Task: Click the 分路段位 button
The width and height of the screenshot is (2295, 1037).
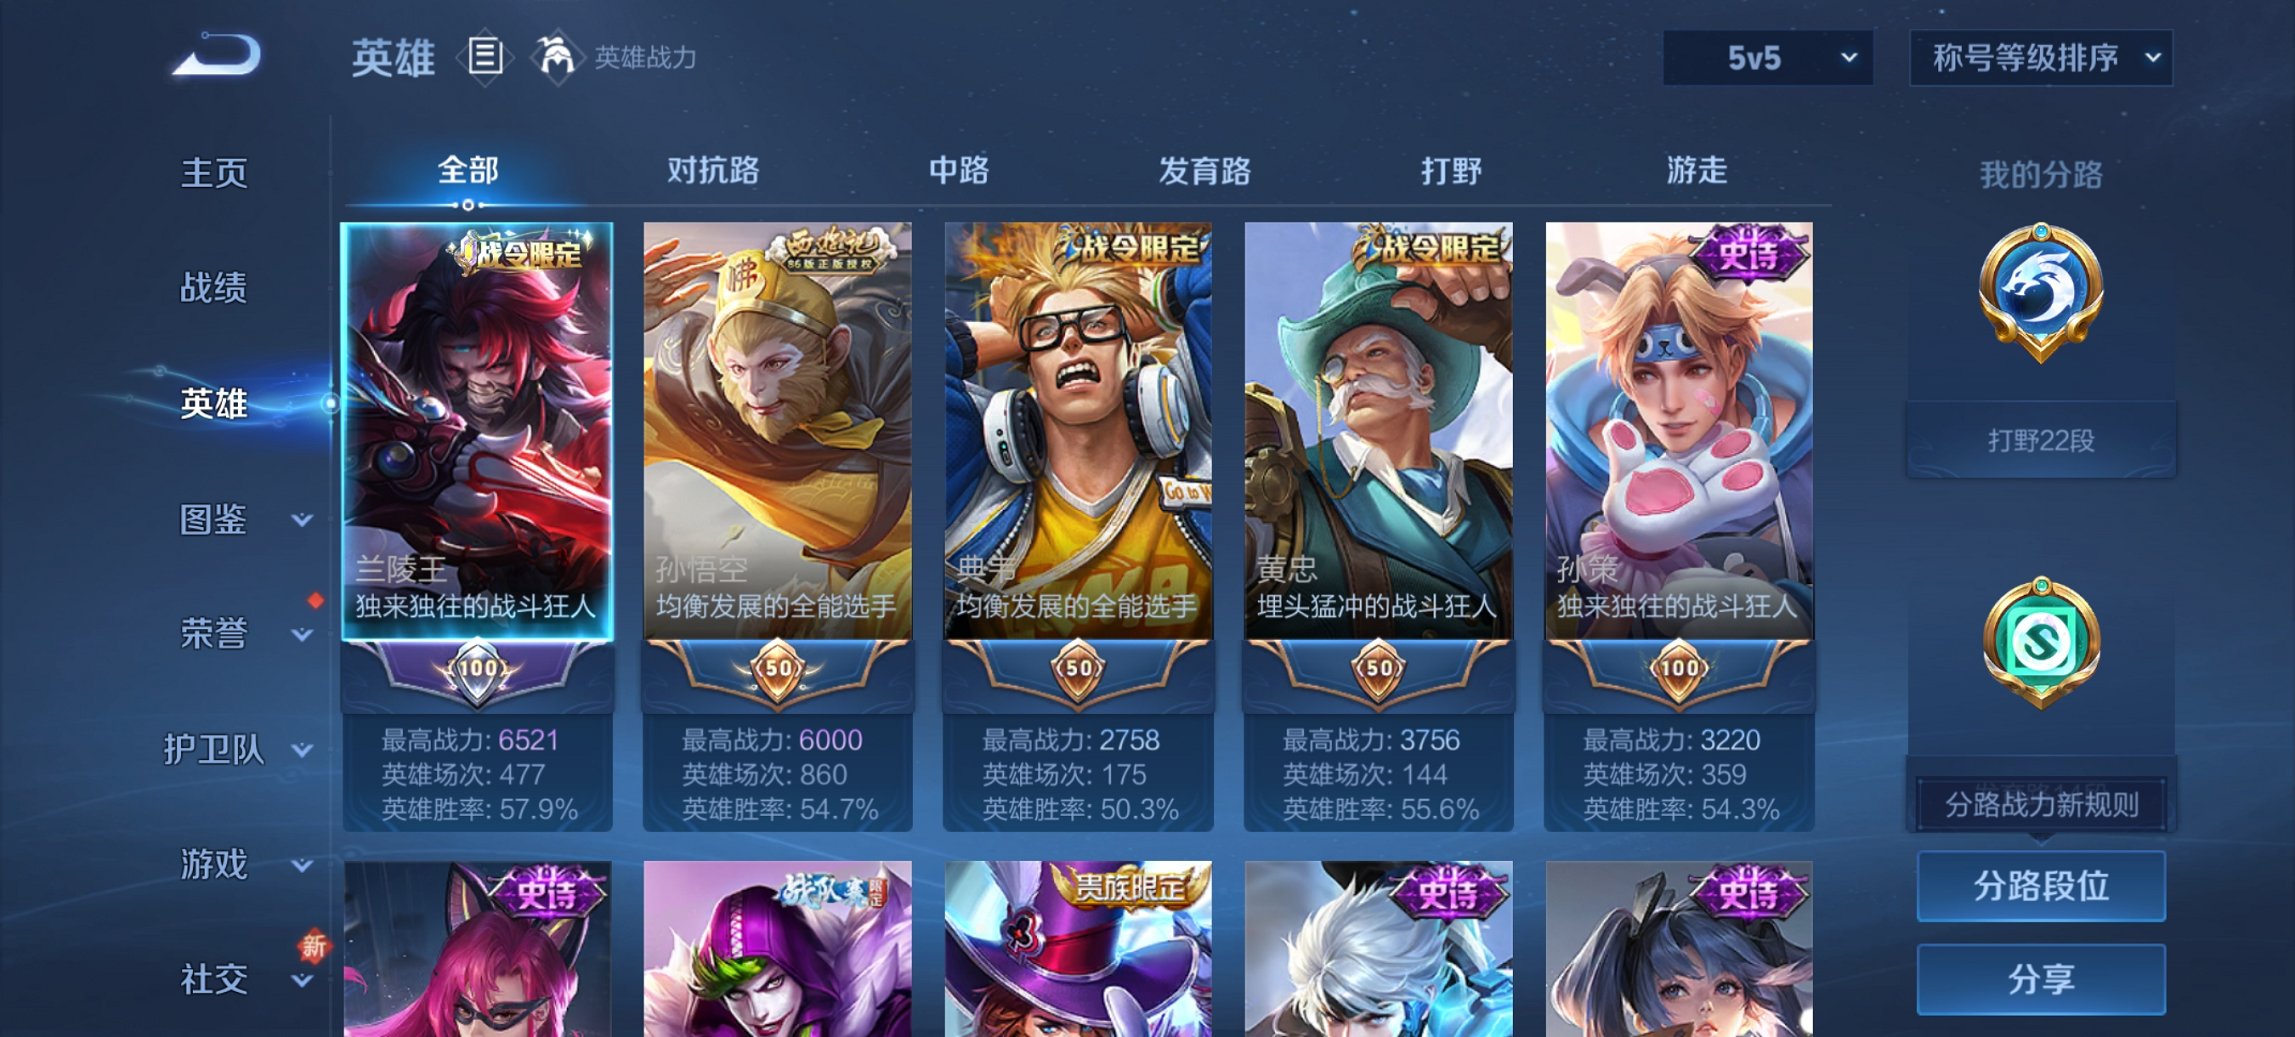Action: 2041,886
